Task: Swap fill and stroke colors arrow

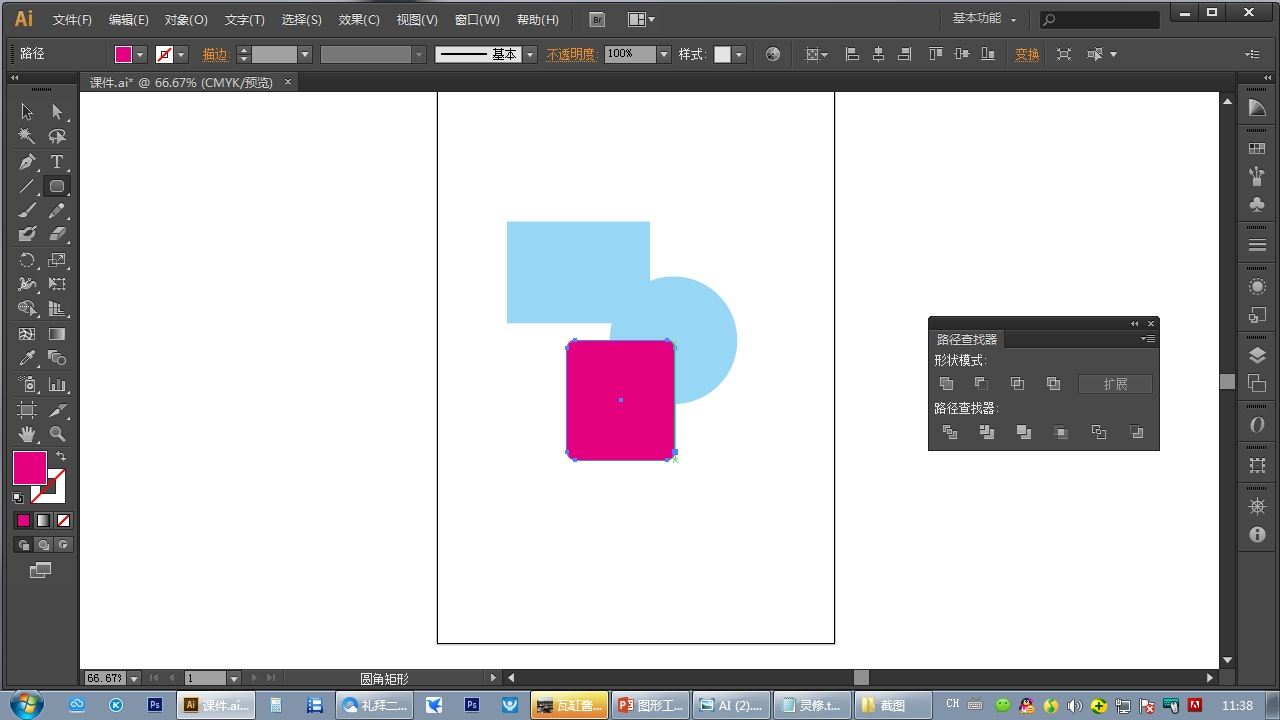Action: (61, 456)
